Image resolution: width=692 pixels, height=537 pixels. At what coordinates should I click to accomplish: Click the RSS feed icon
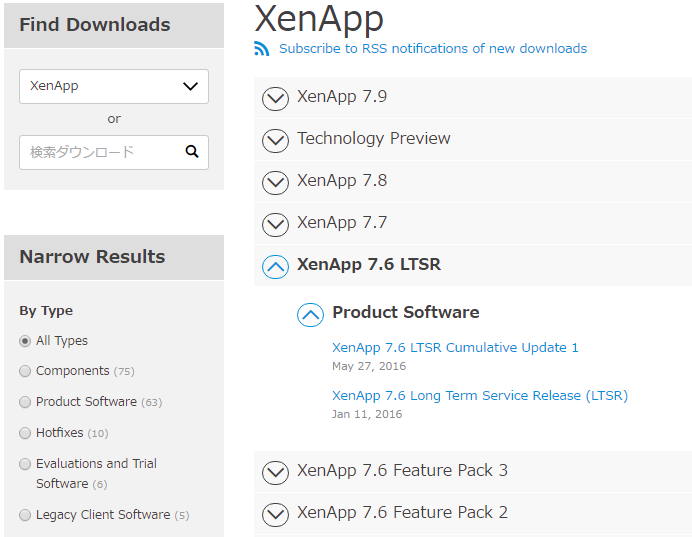click(x=262, y=49)
